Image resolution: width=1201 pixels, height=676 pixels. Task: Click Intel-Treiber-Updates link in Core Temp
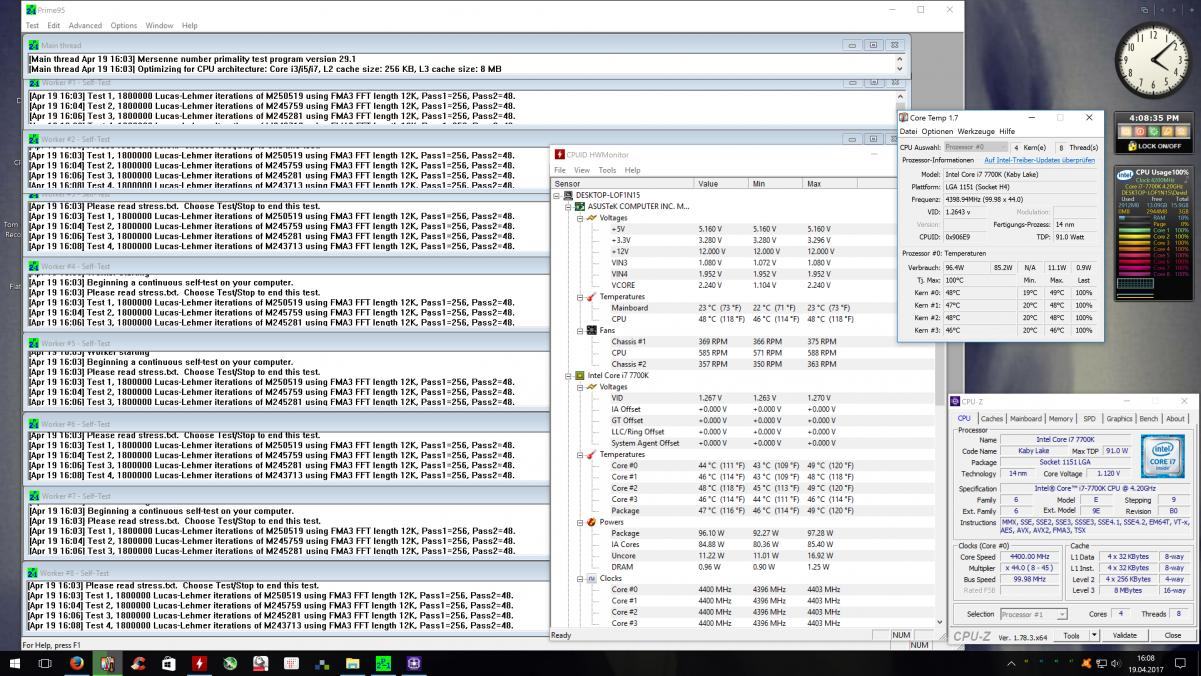(1039, 160)
